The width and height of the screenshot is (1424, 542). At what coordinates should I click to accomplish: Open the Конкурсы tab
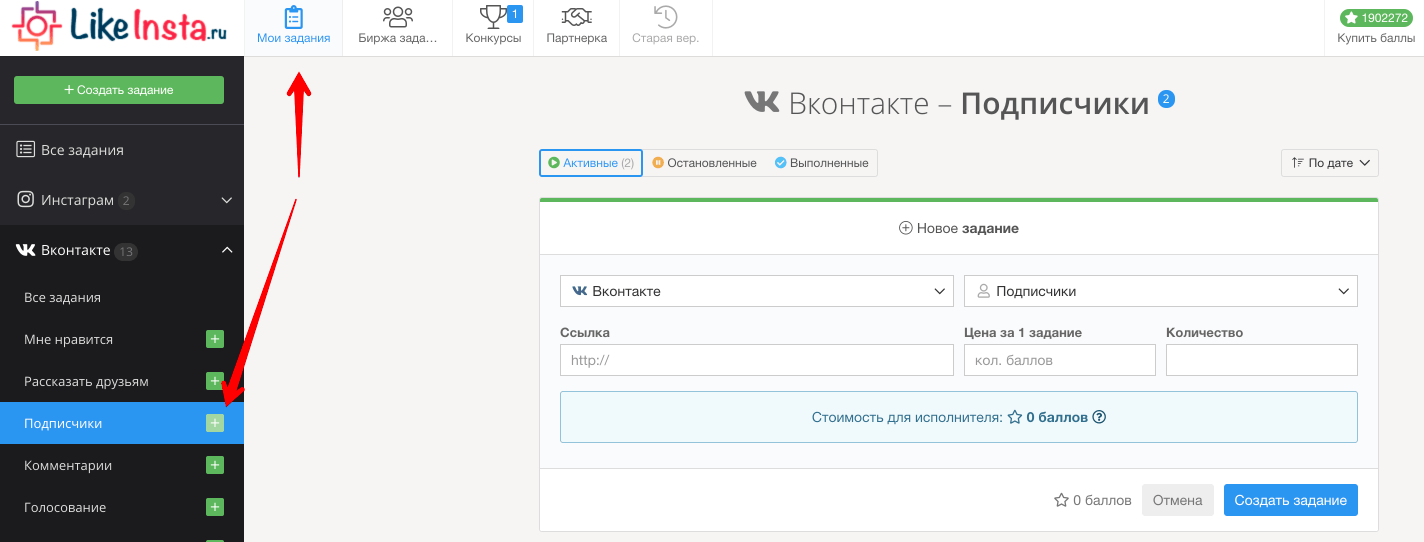(x=493, y=28)
